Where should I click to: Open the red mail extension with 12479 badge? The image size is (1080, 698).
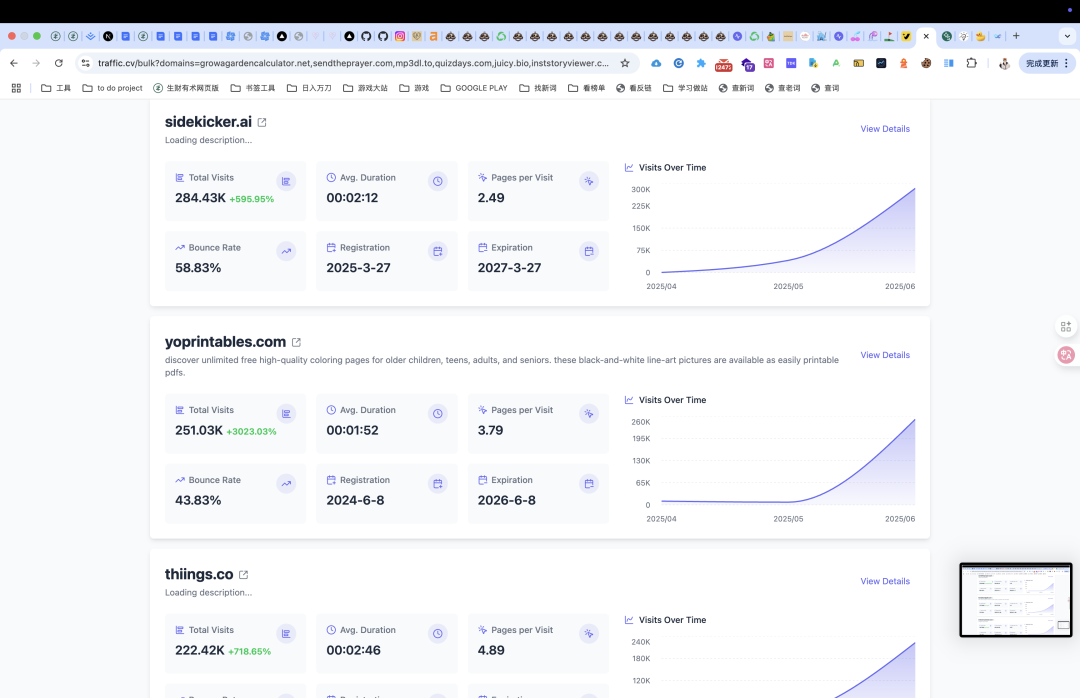click(723, 64)
